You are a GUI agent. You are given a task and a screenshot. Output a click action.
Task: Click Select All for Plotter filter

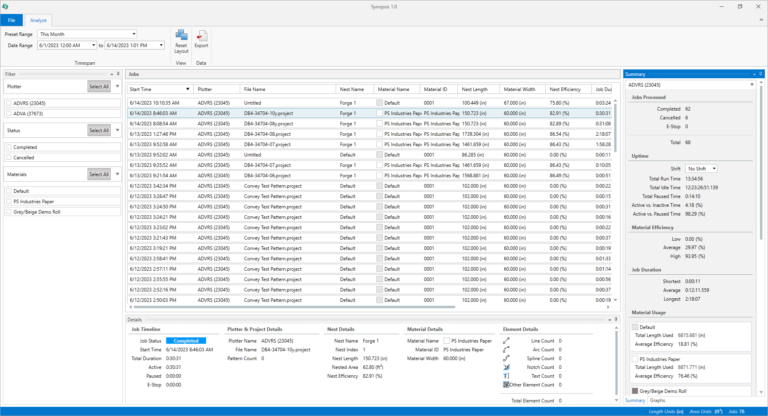[x=99, y=87]
